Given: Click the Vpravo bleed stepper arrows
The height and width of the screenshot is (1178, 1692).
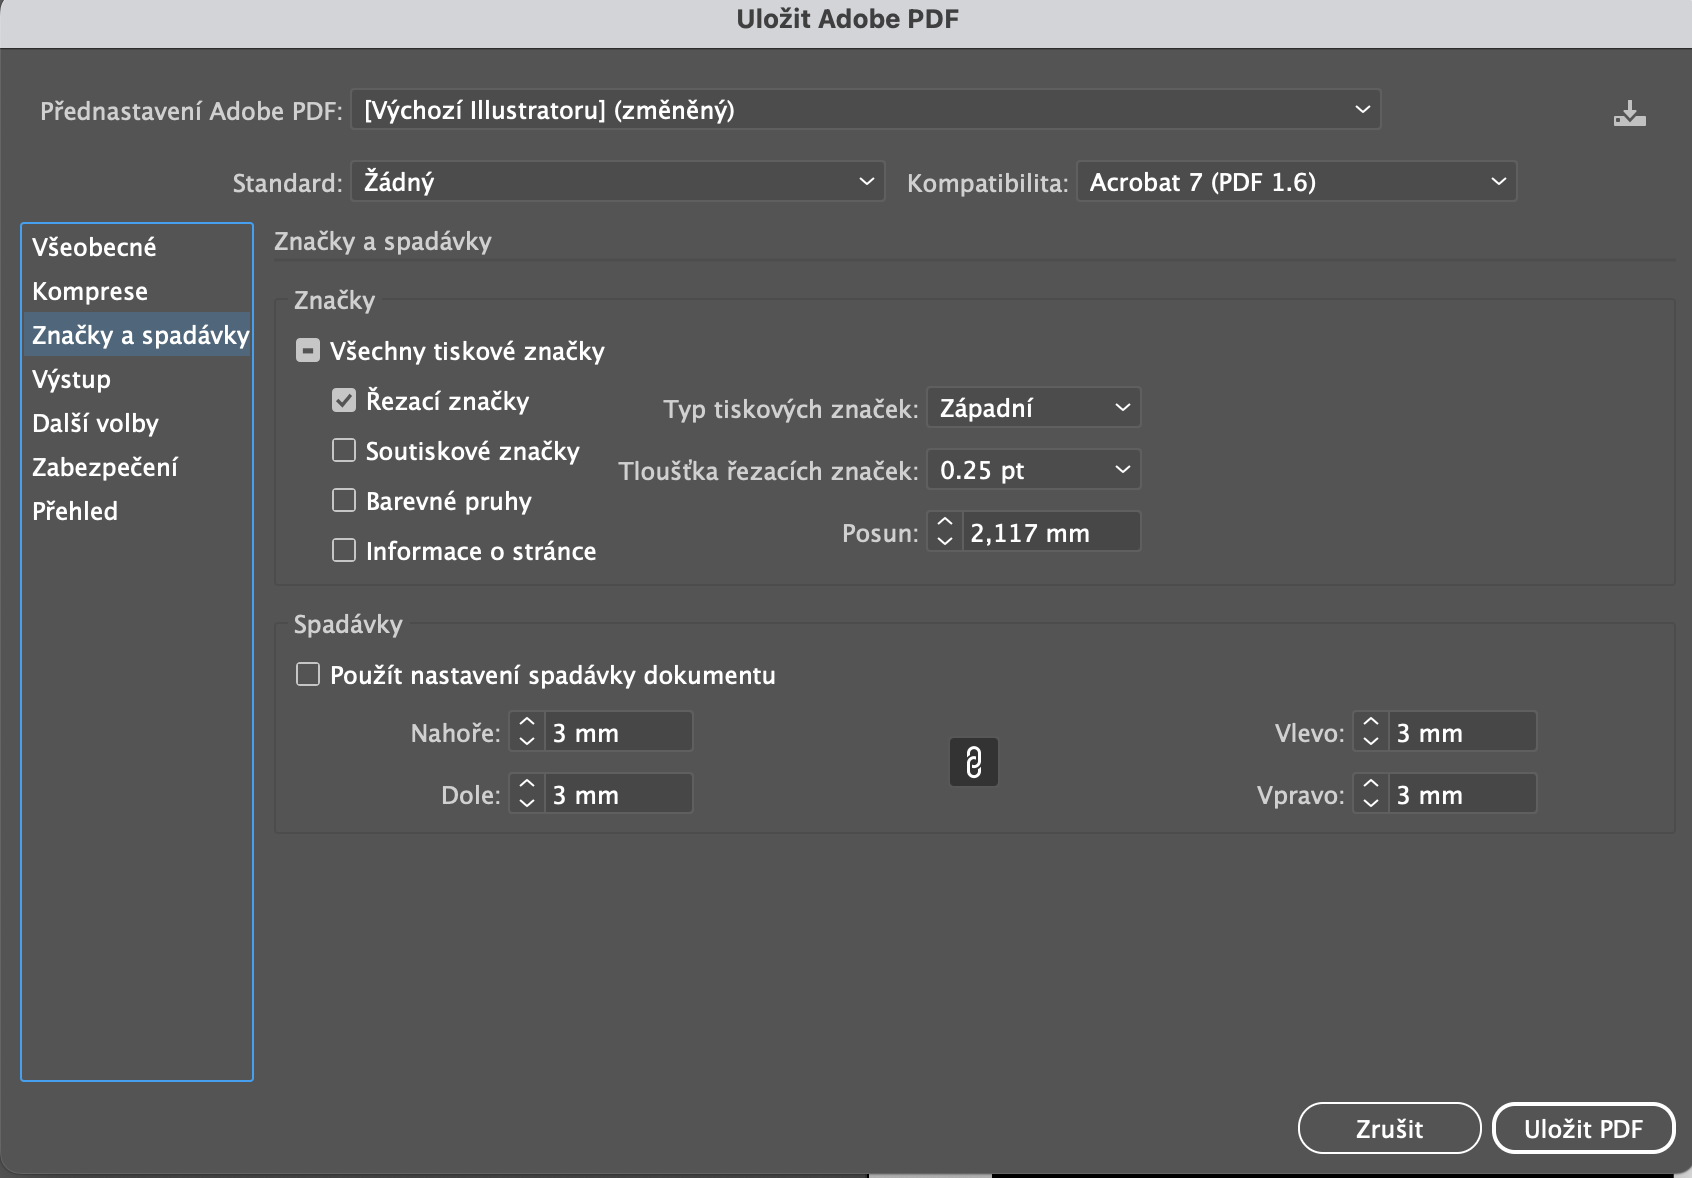Looking at the screenshot, I should pyautogui.click(x=1371, y=794).
